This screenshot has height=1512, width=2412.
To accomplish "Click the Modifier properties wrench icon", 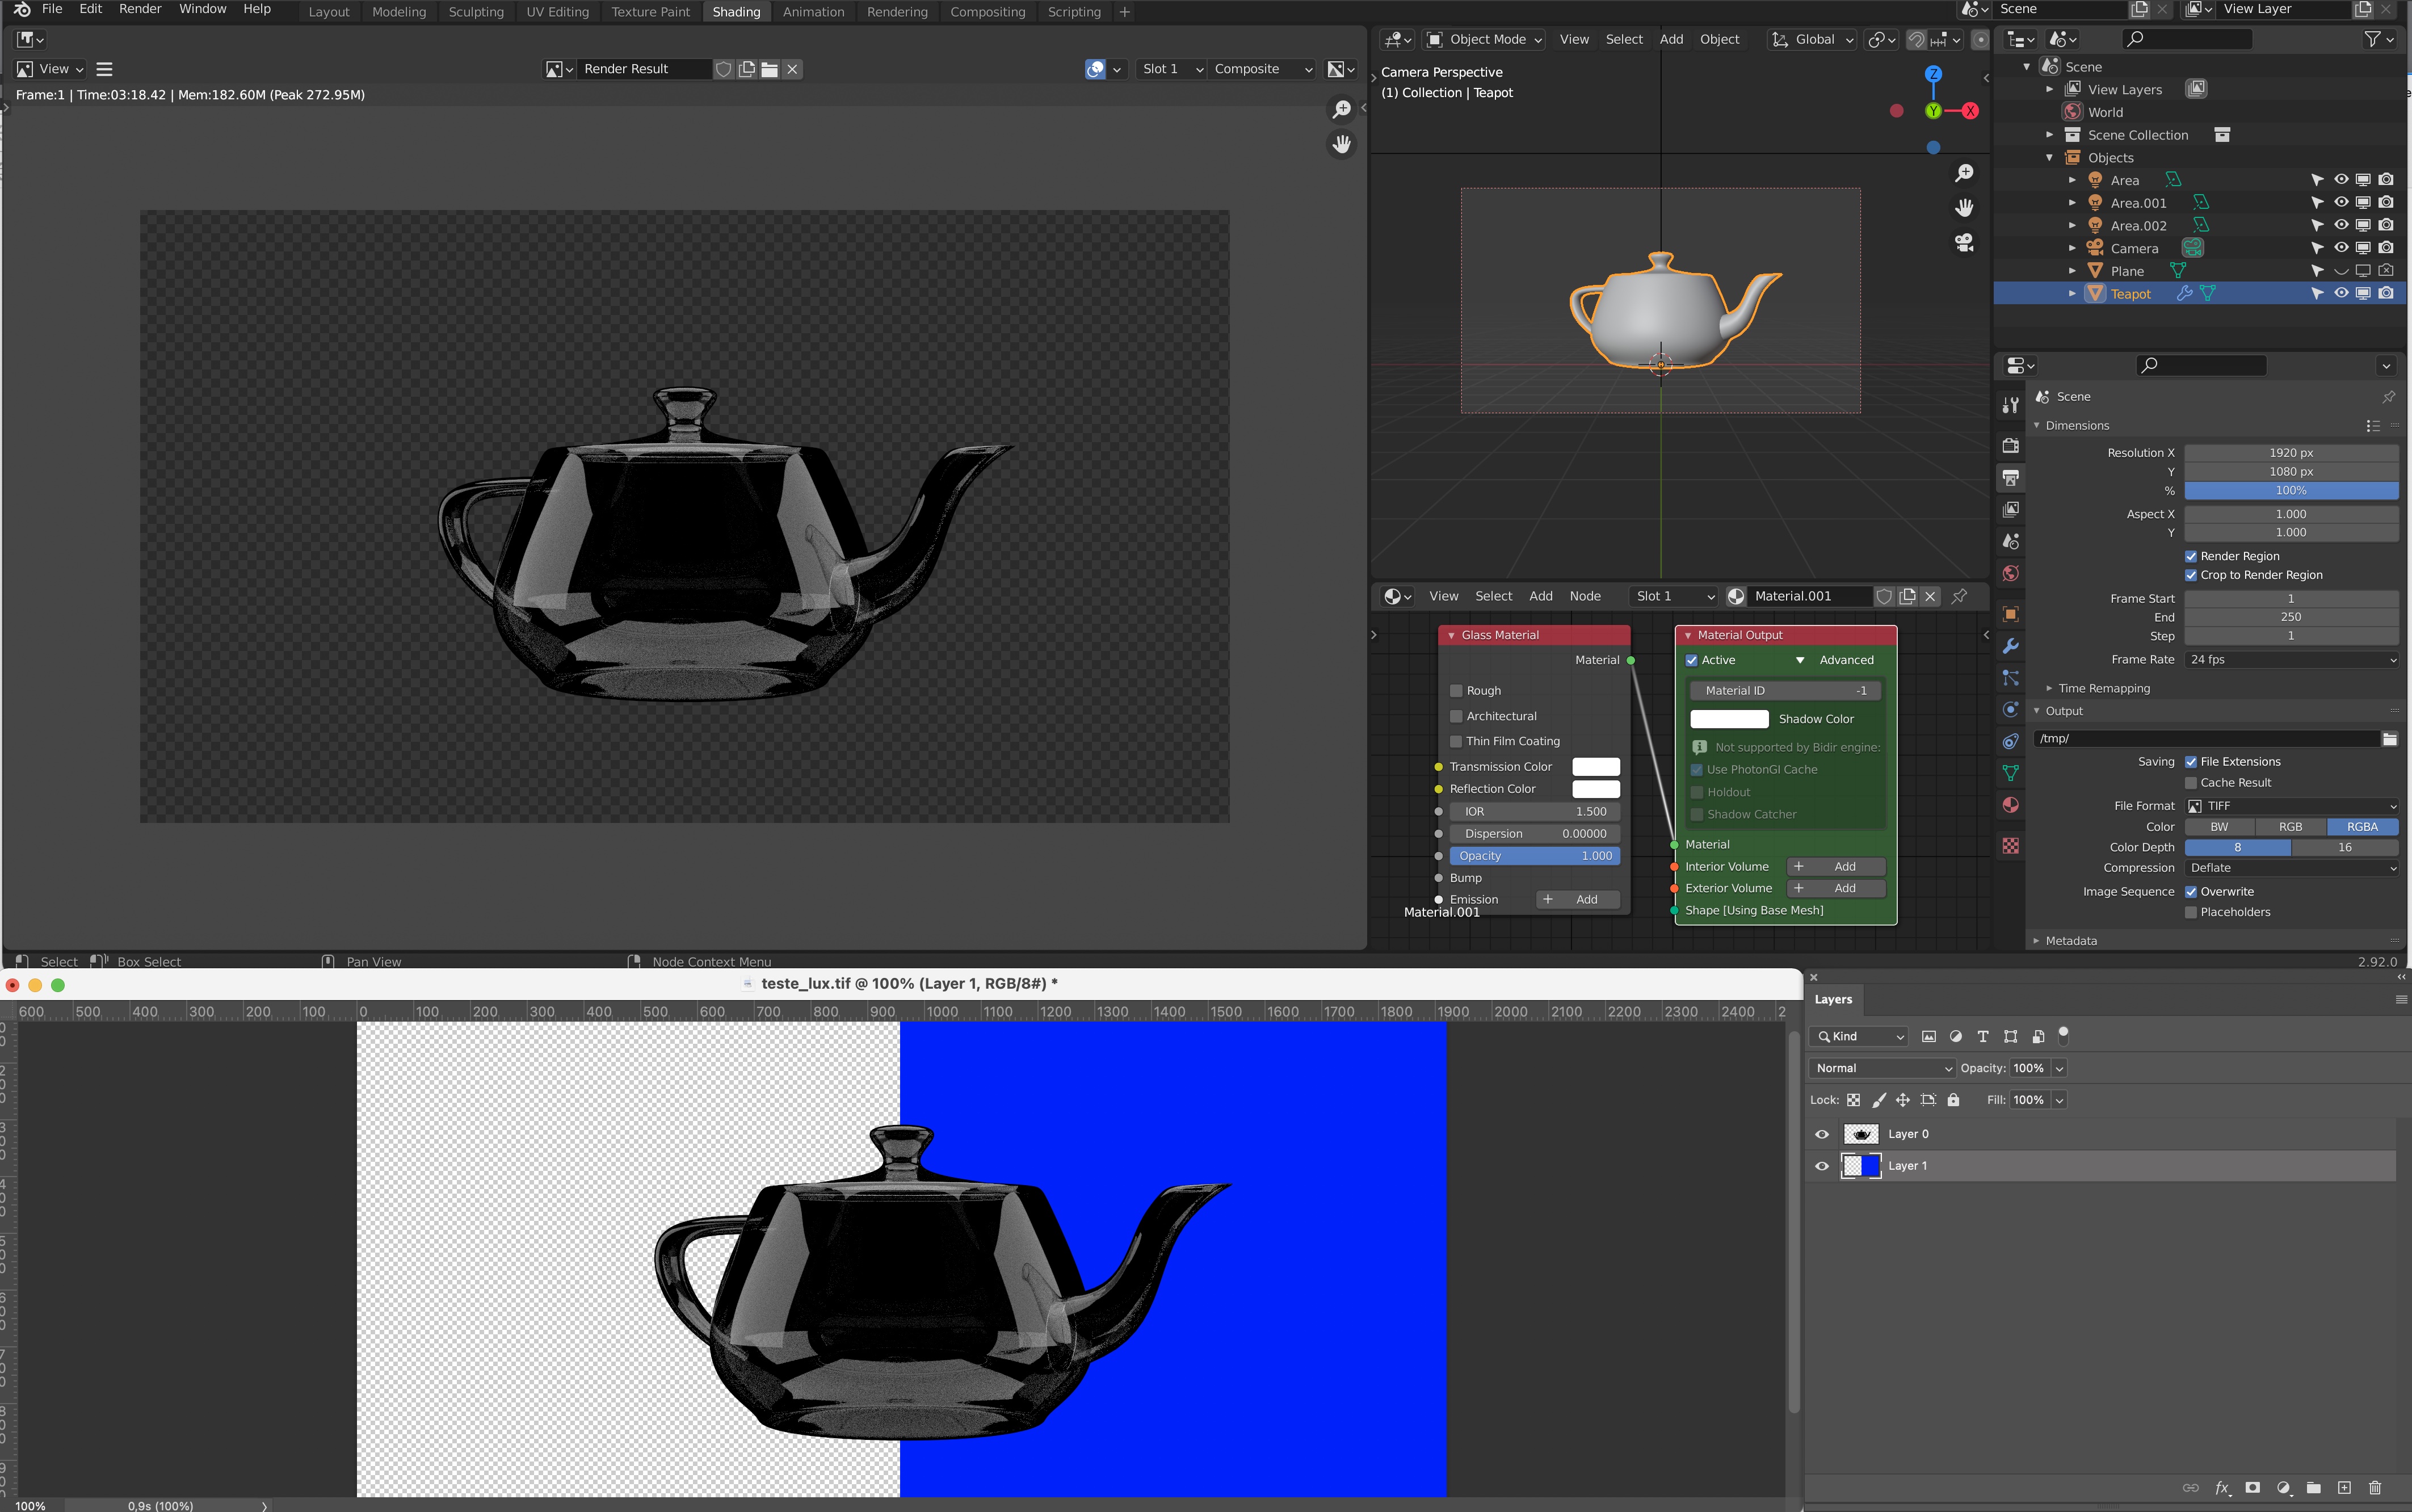I will (2010, 646).
